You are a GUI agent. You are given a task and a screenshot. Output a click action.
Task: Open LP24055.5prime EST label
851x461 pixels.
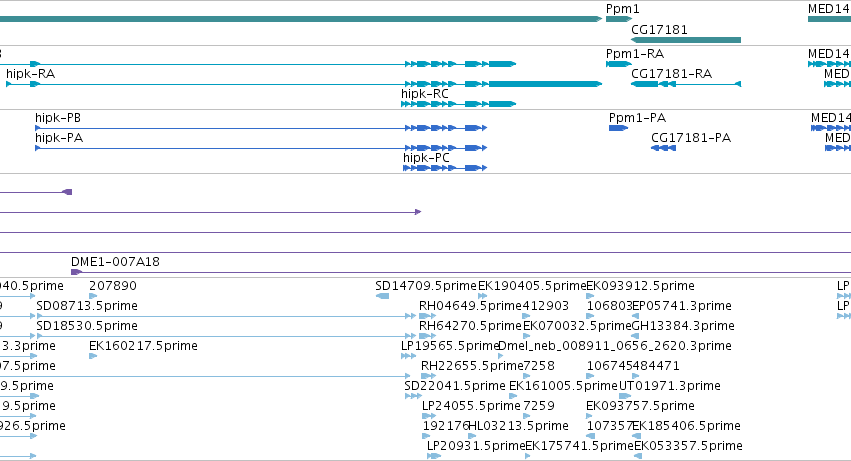pyautogui.click(x=471, y=406)
